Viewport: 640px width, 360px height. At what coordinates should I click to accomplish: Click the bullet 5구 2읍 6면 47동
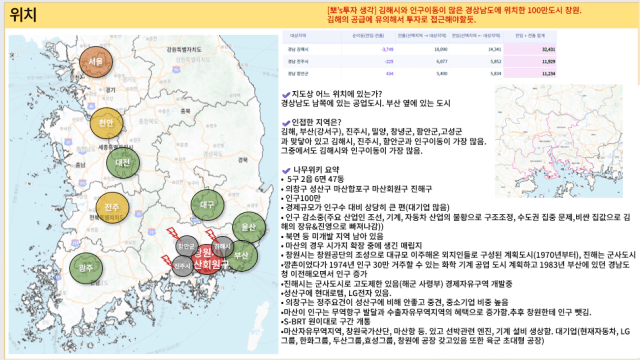coord(312,179)
